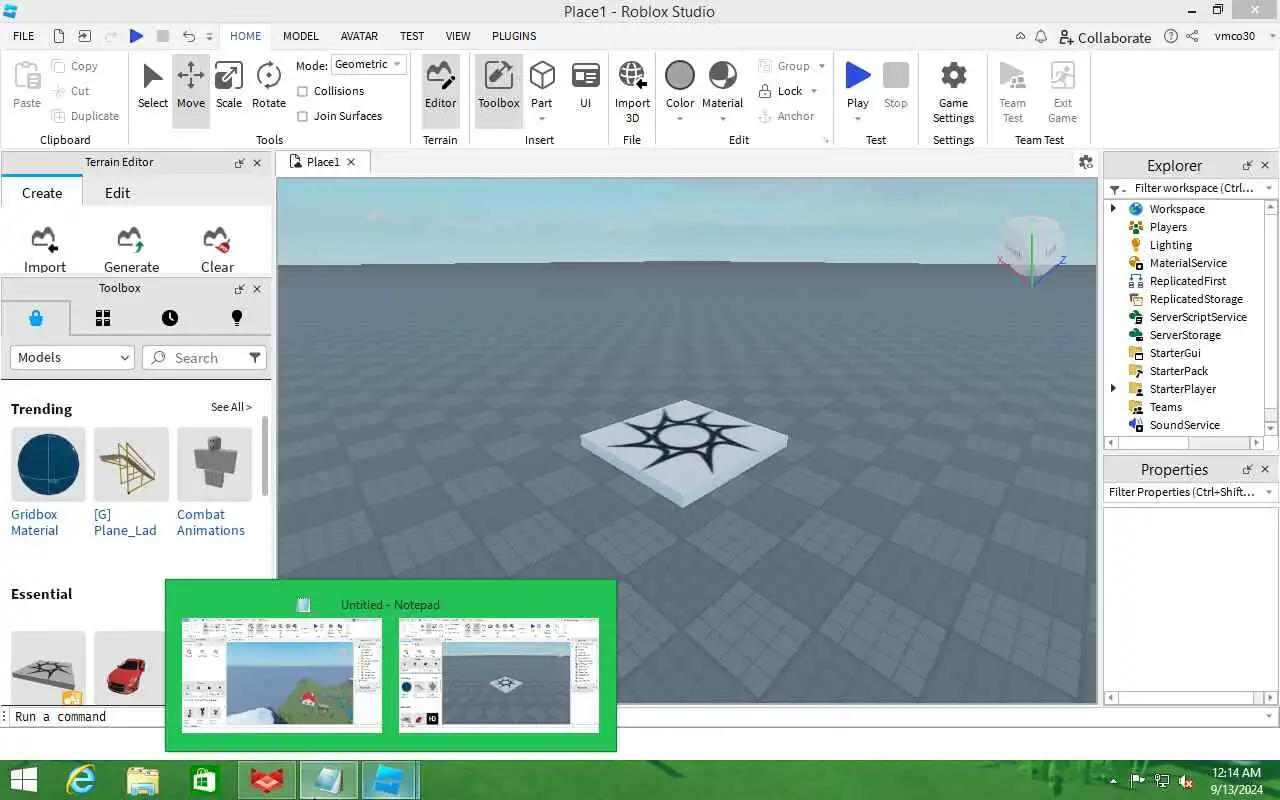Click Clear in the Terrain Editor

pyautogui.click(x=217, y=250)
